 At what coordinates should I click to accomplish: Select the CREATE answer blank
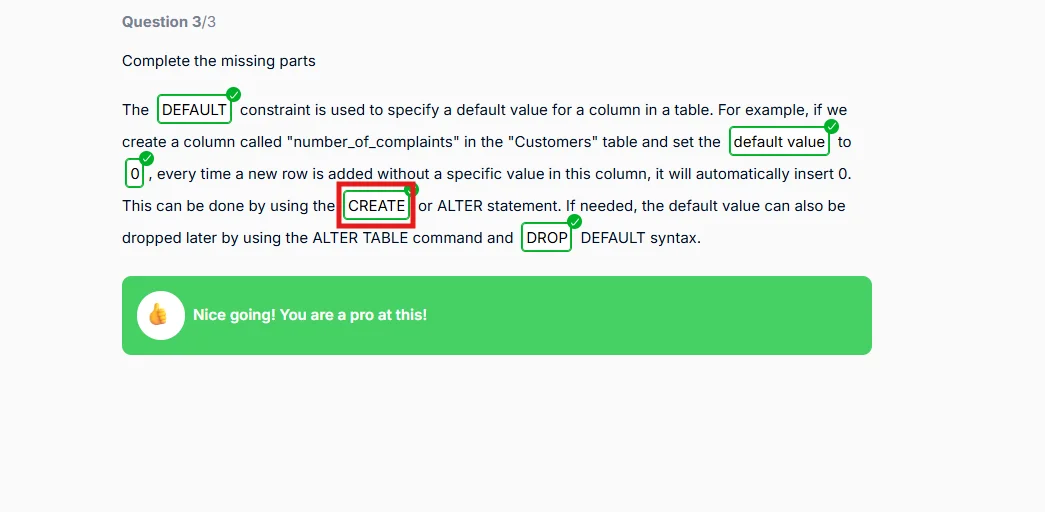tap(376, 206)
